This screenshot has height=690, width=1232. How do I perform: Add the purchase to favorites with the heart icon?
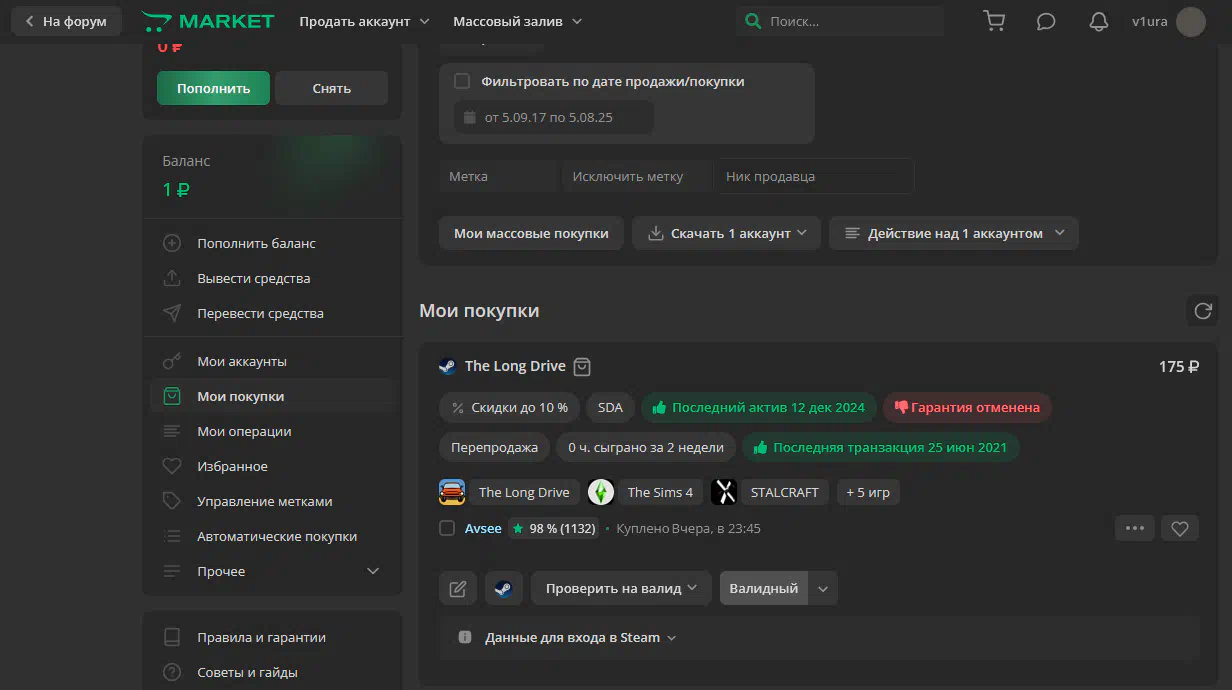tap(1180, 528)
